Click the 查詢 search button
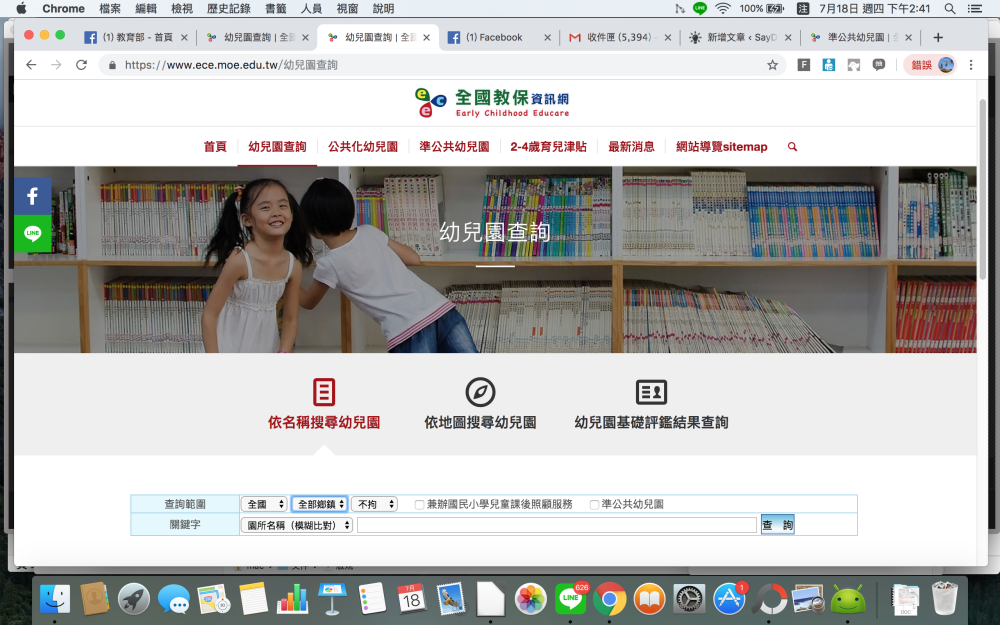This screenshot has height=625, width=1000. [777, 525]
